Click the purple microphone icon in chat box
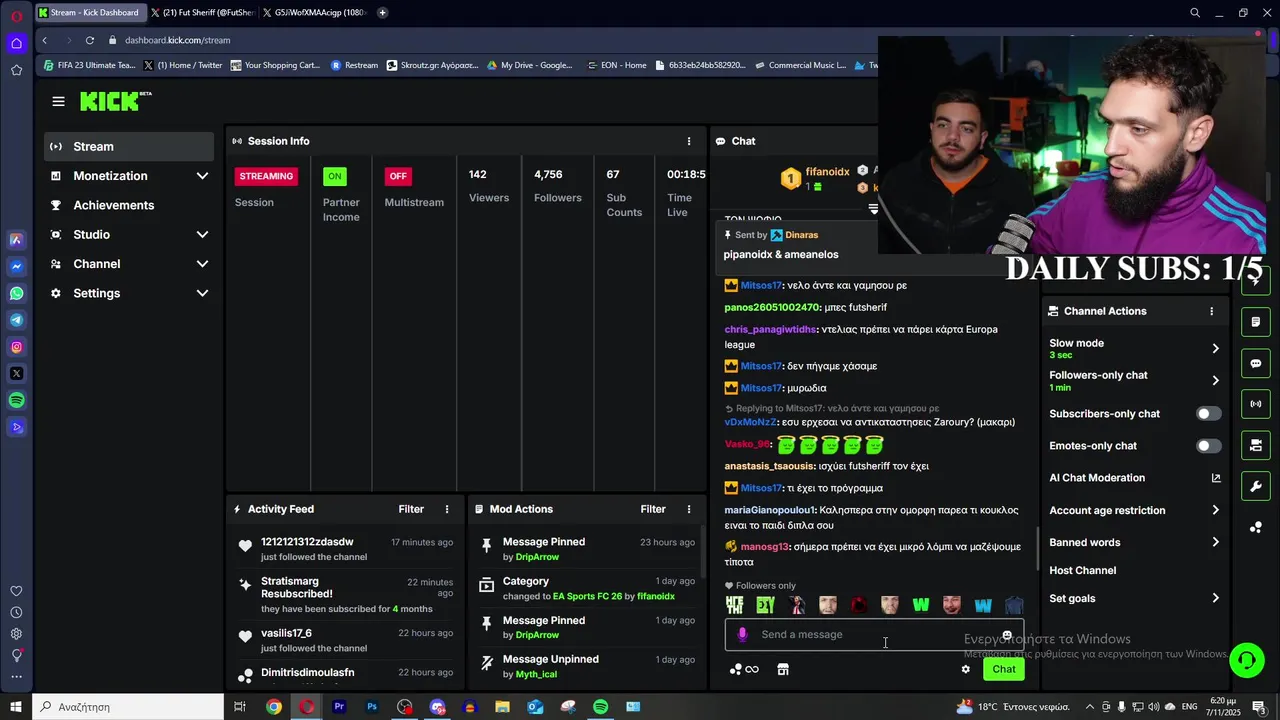The height and width of the screenshot is (720, 1280). [x=742, y=634]
